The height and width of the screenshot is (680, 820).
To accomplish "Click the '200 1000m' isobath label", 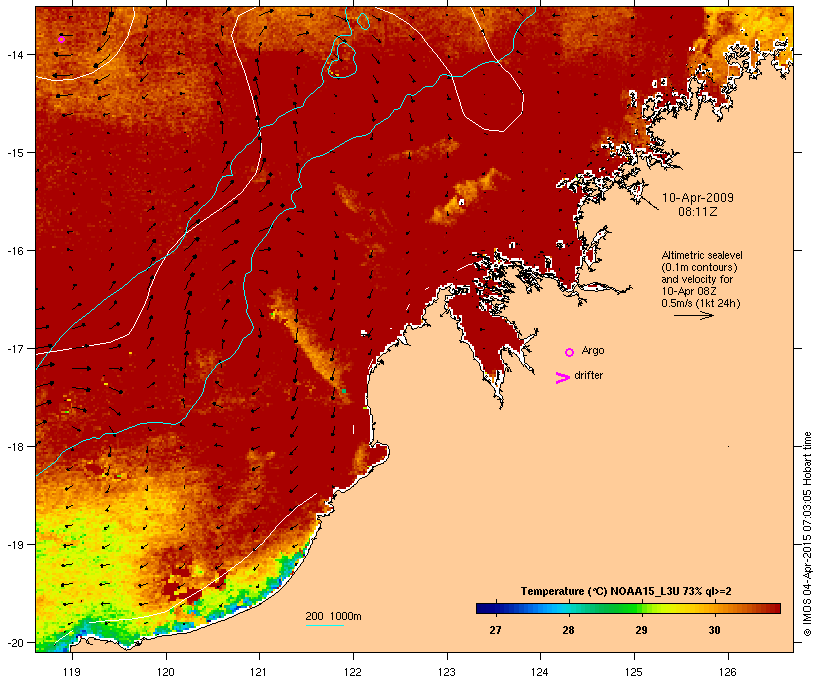I will point(333,616).
